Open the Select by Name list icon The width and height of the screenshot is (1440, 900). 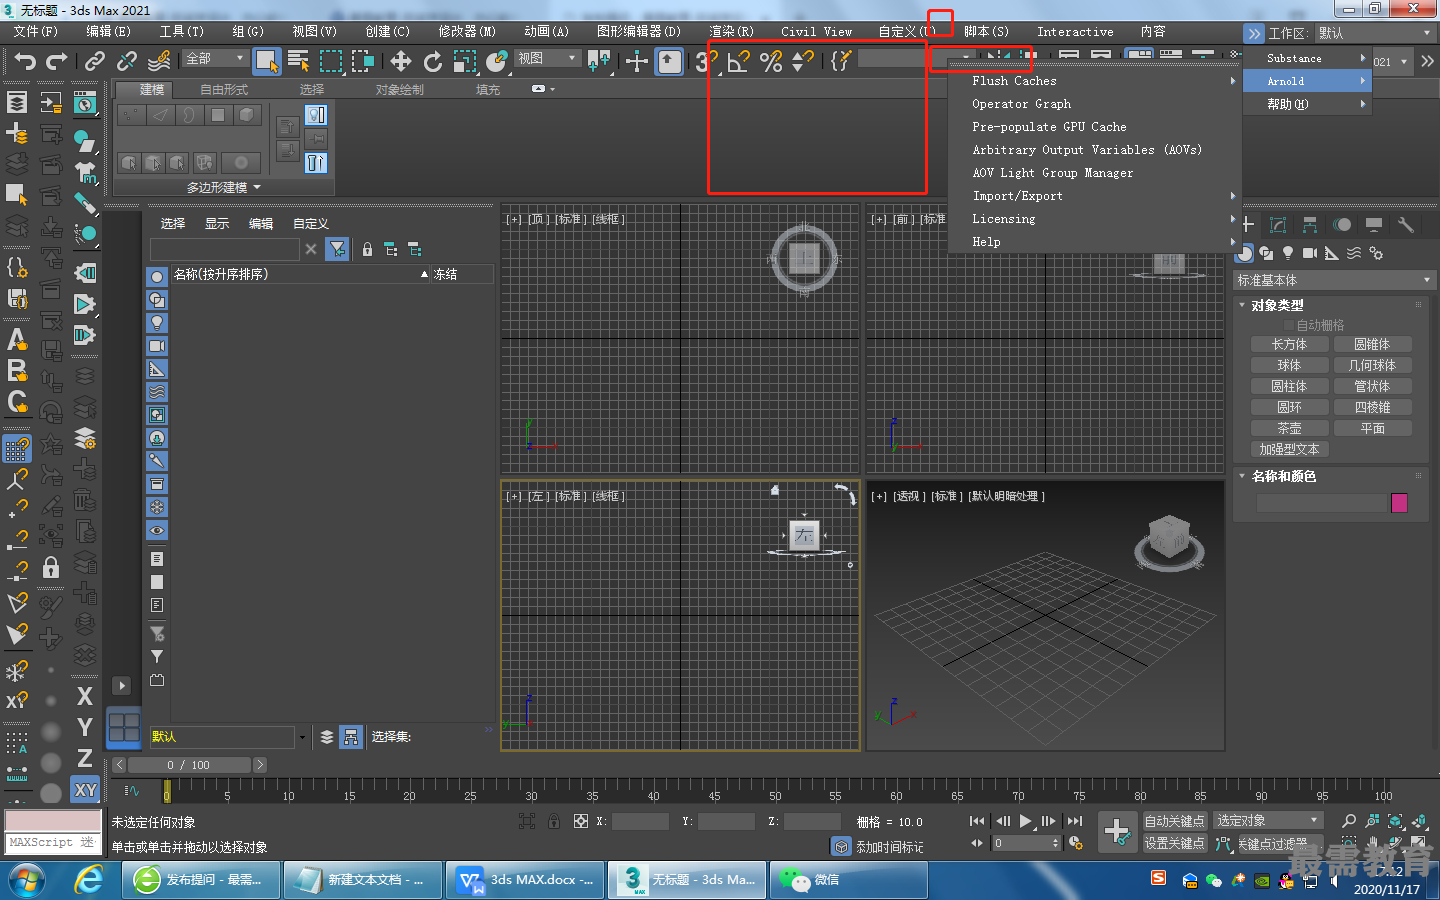[298, 62]
